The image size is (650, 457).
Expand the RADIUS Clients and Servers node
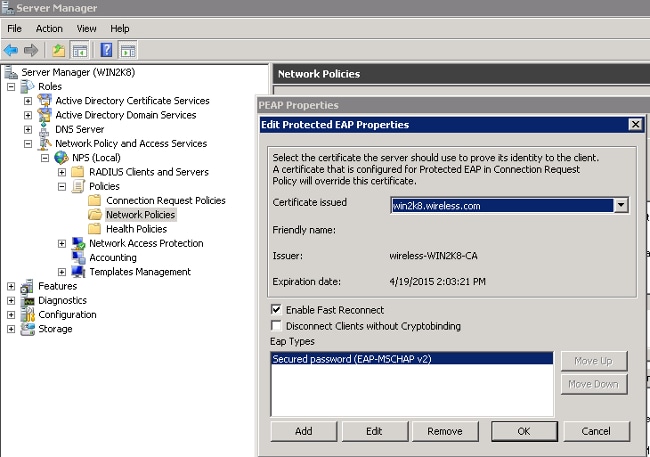(x=62, y=172)
